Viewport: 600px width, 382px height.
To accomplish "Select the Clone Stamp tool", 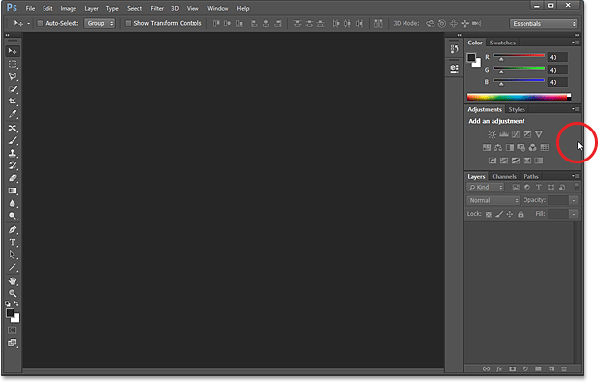I will [x=12, y=153].
